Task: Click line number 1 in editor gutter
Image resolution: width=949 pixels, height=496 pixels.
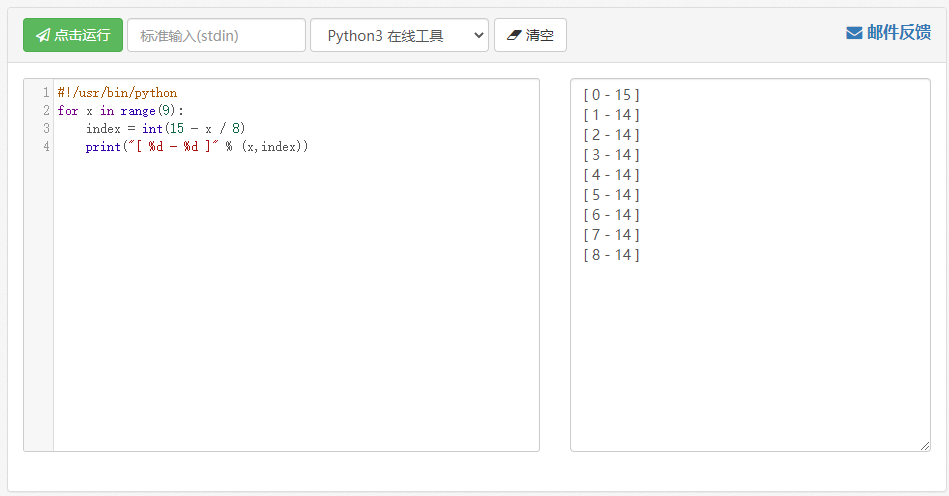Action: click(46, 93)
